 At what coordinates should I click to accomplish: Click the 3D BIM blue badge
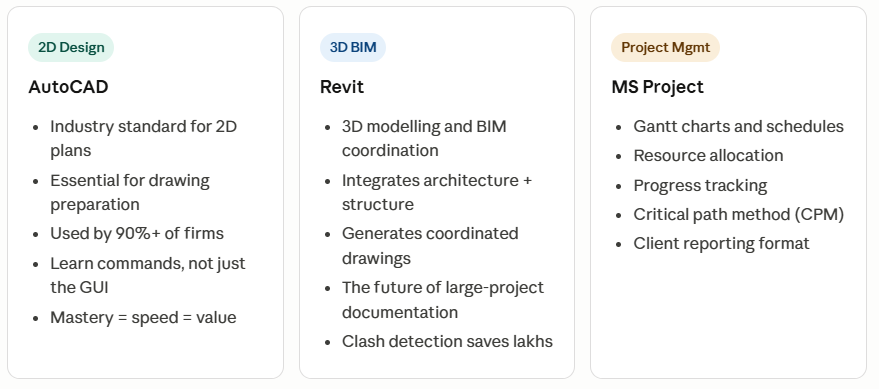[353, 48]
